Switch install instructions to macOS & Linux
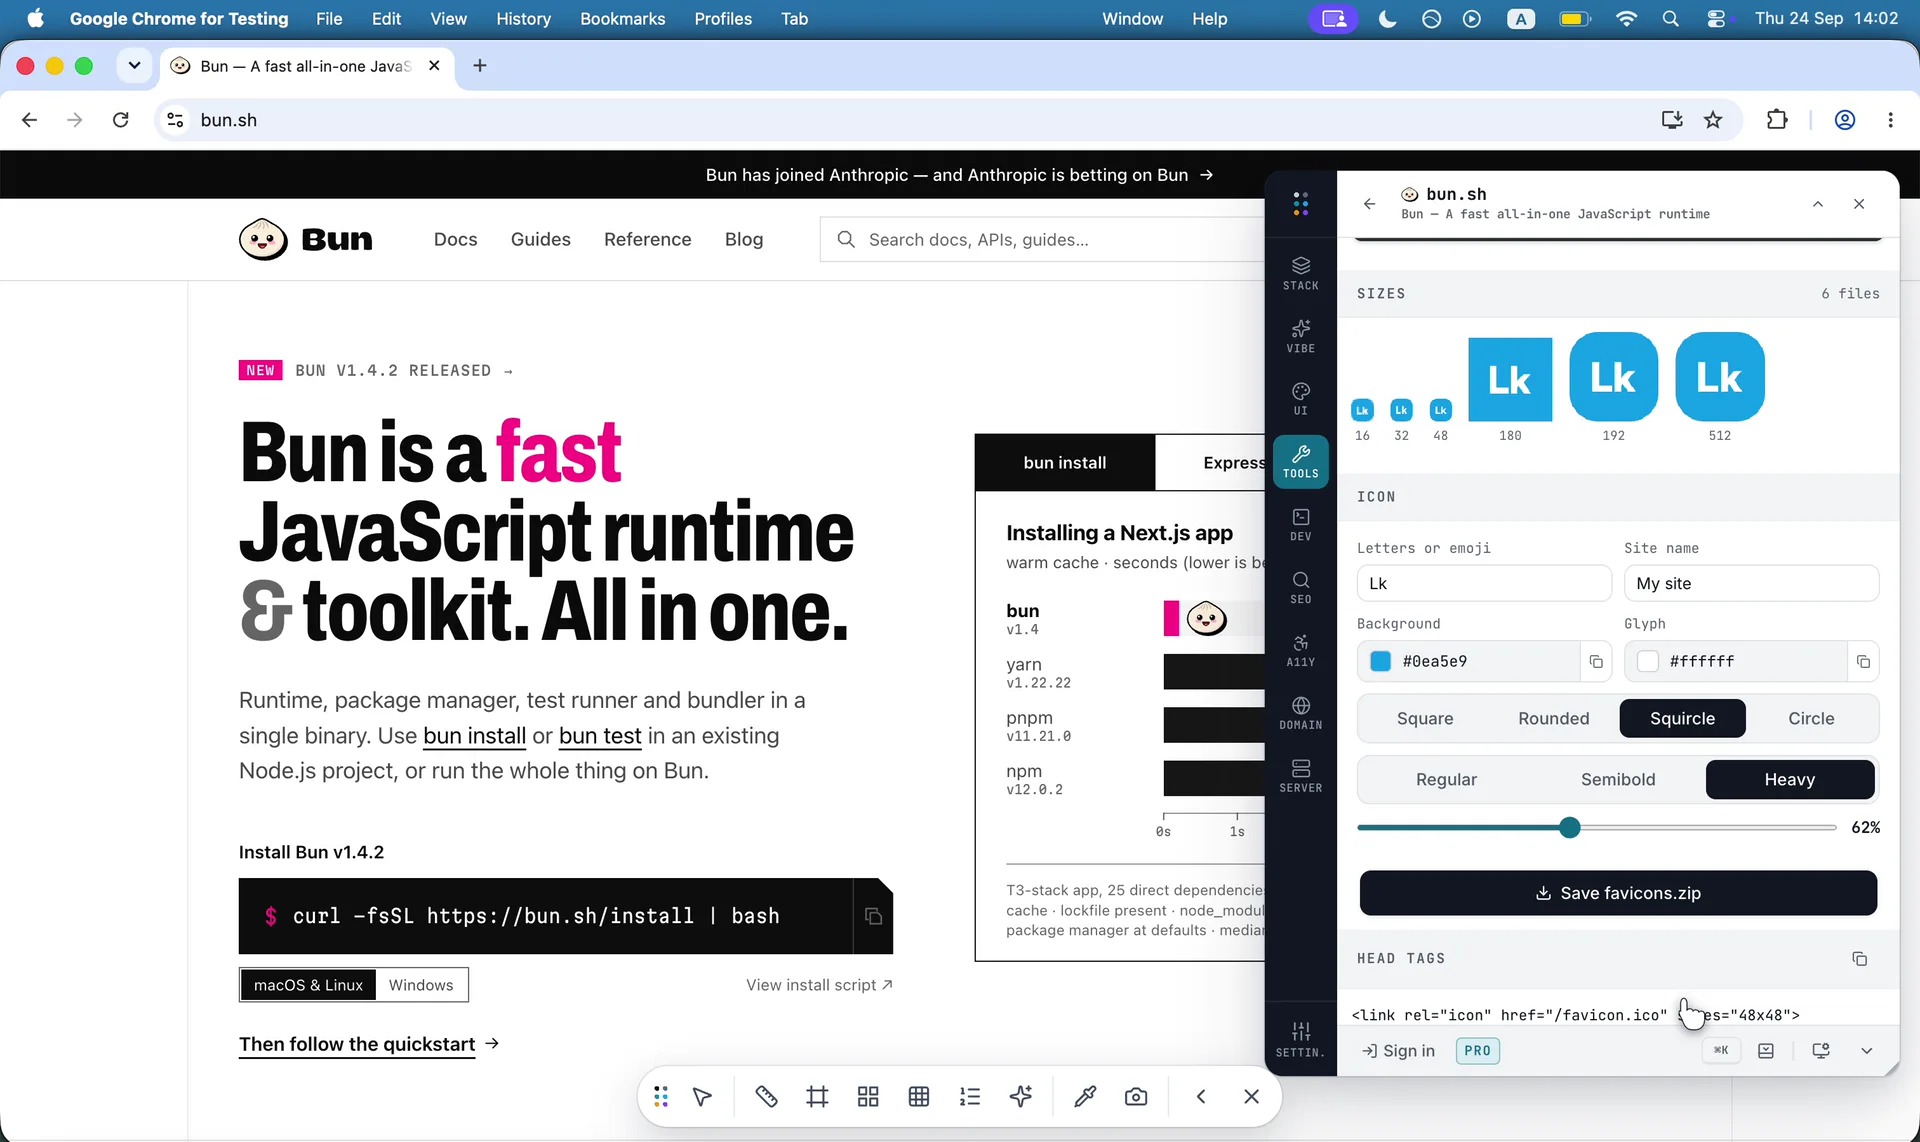 (308, 985)
